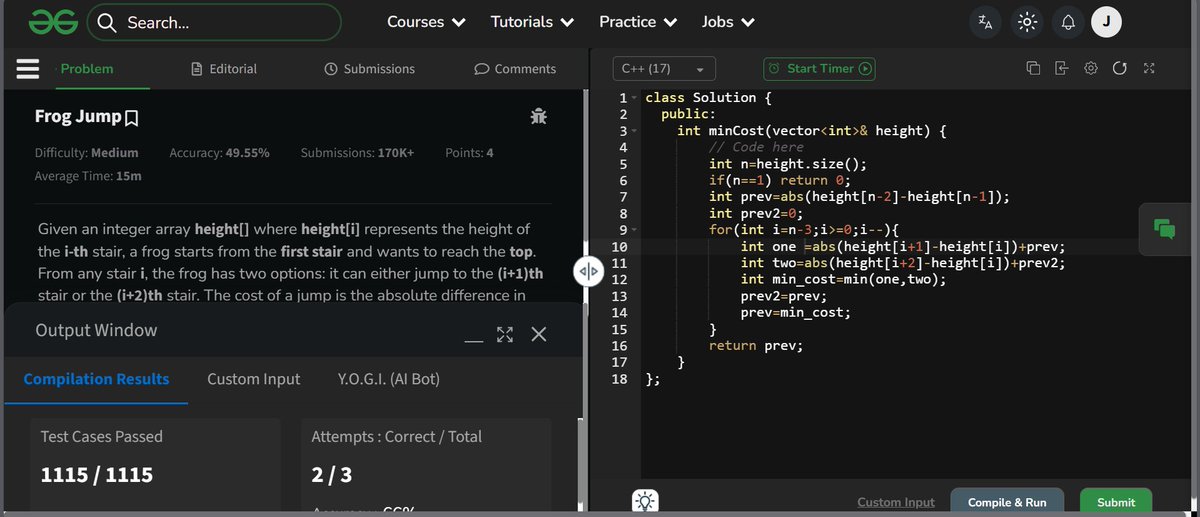The height and width of the screenshot is (517, 1200).
Task: Open the notifications bell
Action: click(1067, 22)
